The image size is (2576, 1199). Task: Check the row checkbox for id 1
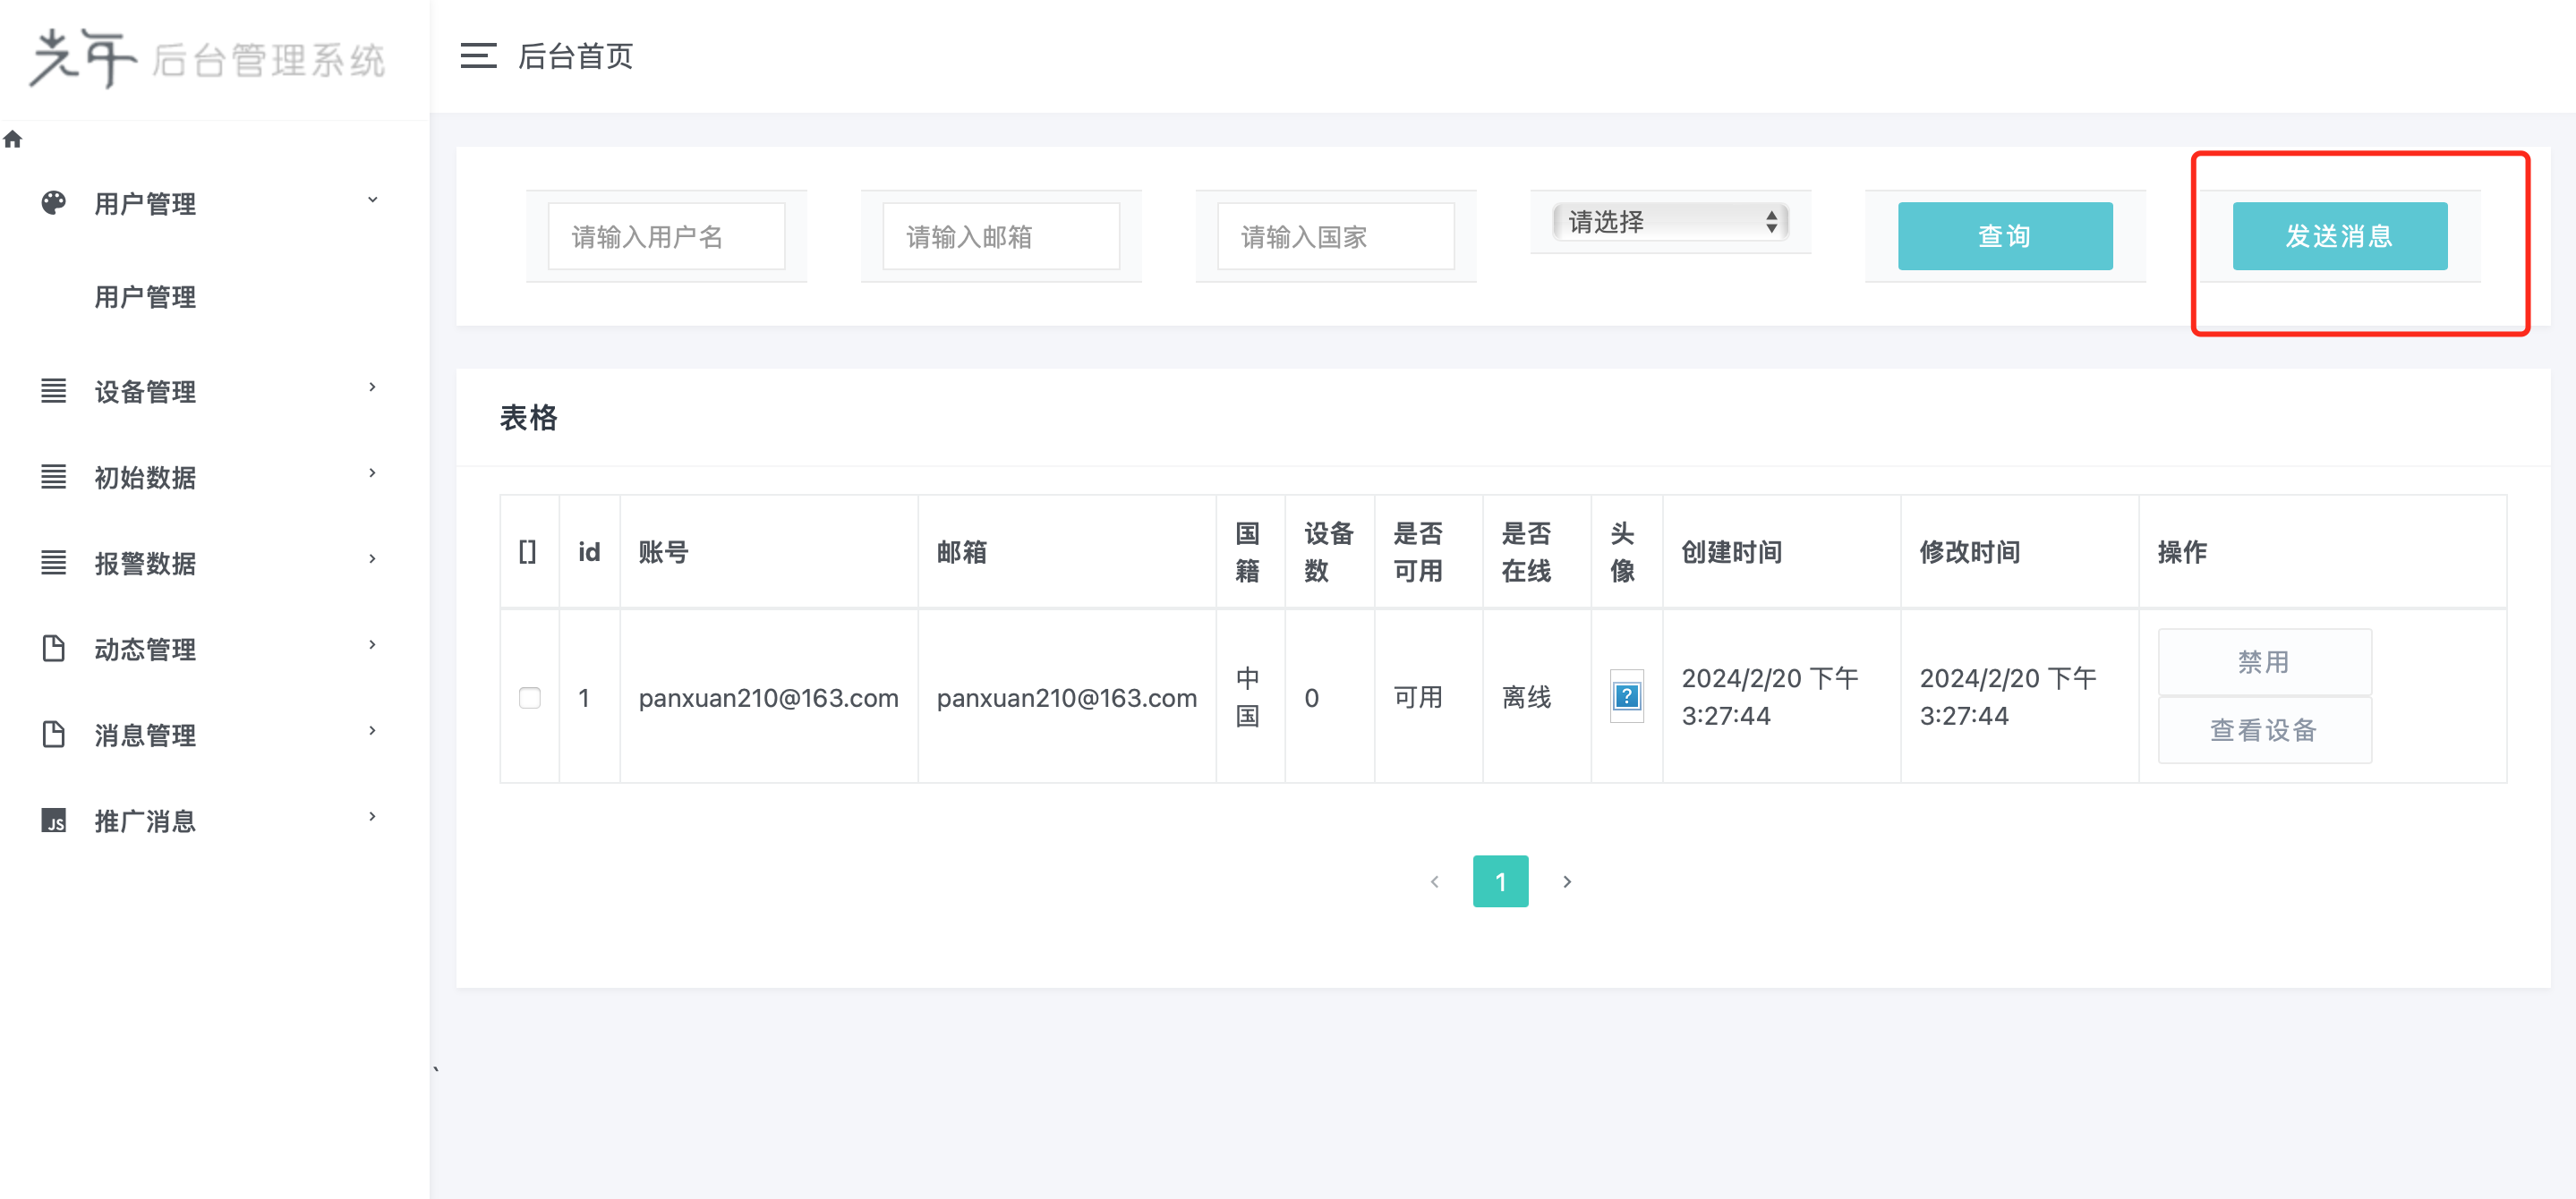coord(530,697)
